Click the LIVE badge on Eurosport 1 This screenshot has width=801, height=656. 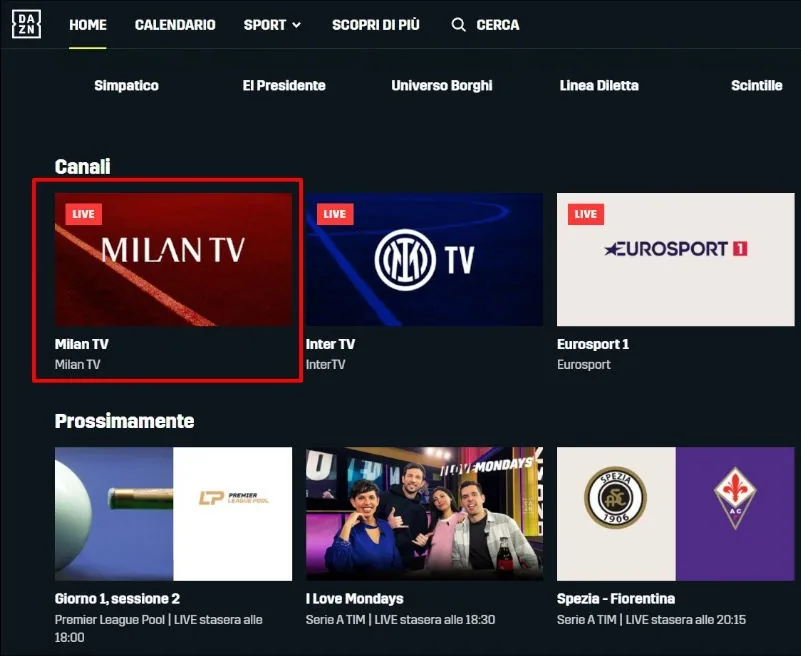coord(586,214)
